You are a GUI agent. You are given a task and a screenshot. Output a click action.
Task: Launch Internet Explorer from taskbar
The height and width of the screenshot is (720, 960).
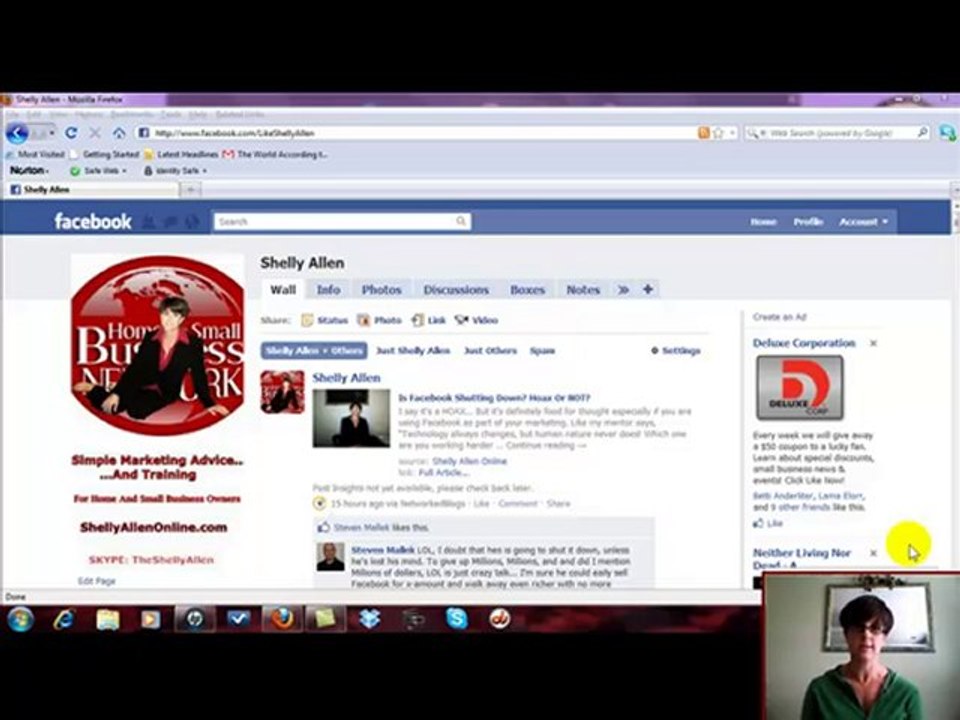[x=64, y=620]
